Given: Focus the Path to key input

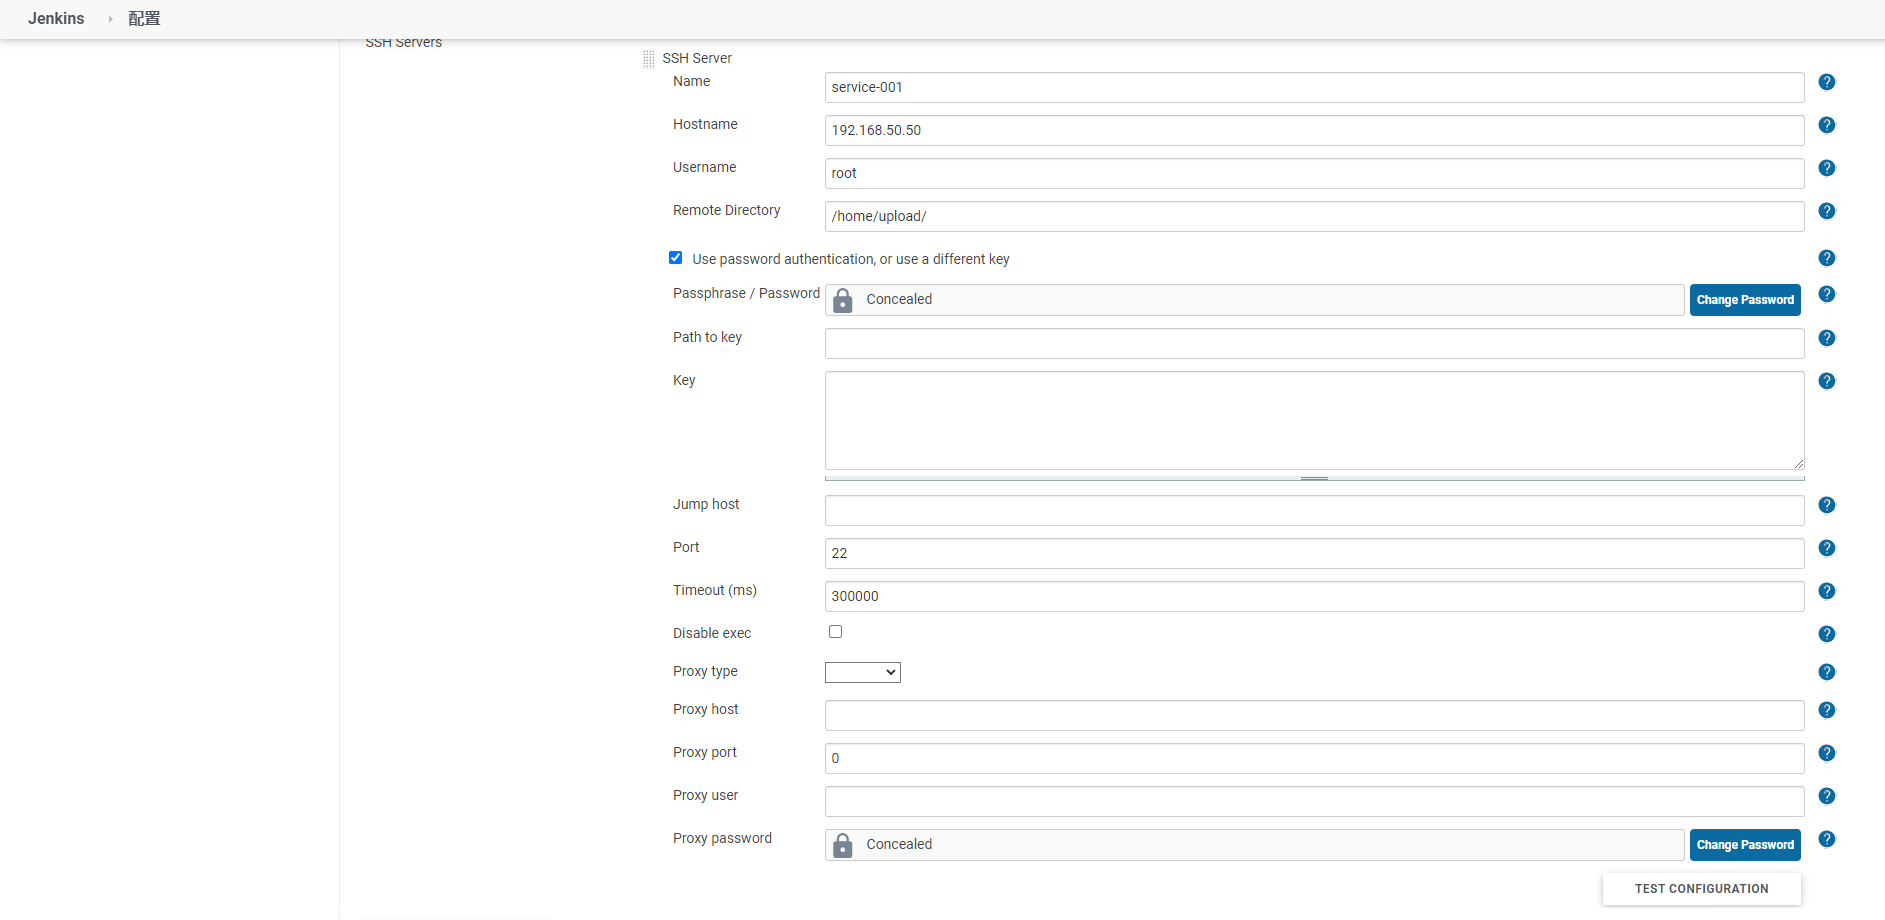Looking at the screenshot, I should click(x=1314, y=344).
